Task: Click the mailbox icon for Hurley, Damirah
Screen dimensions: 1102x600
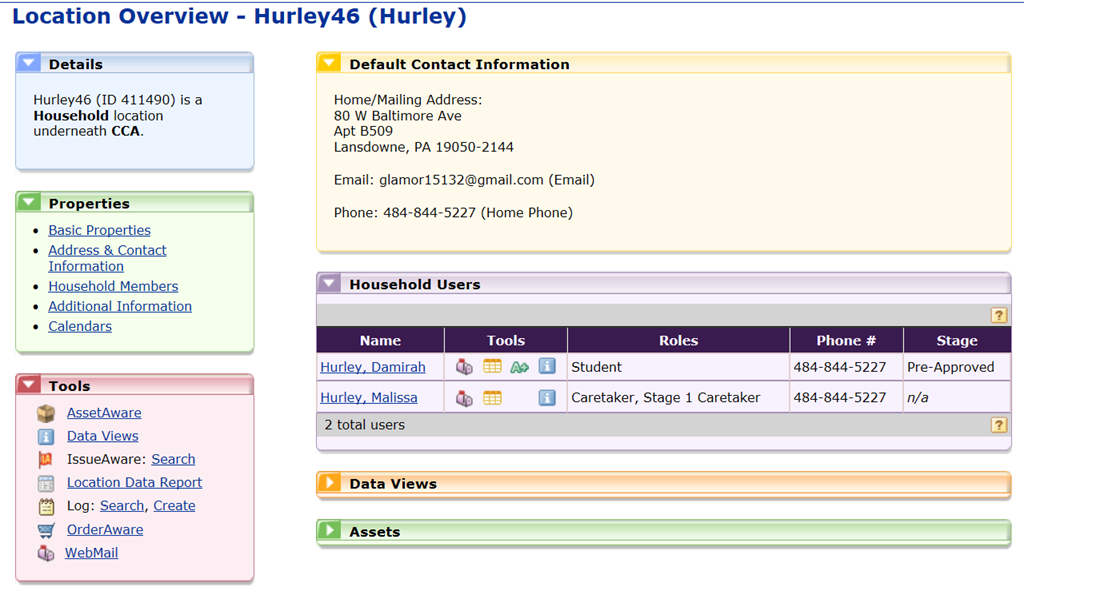Action: (464, 367)
